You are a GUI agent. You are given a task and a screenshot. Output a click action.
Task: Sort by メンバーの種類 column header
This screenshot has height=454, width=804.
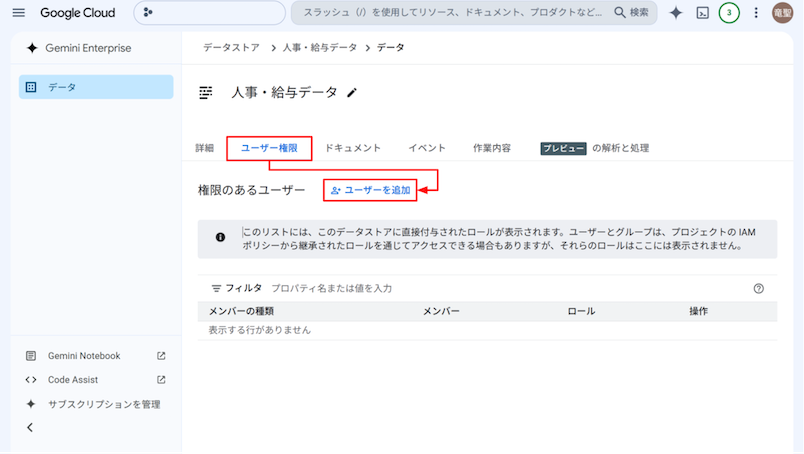click(x=241, y=311)
